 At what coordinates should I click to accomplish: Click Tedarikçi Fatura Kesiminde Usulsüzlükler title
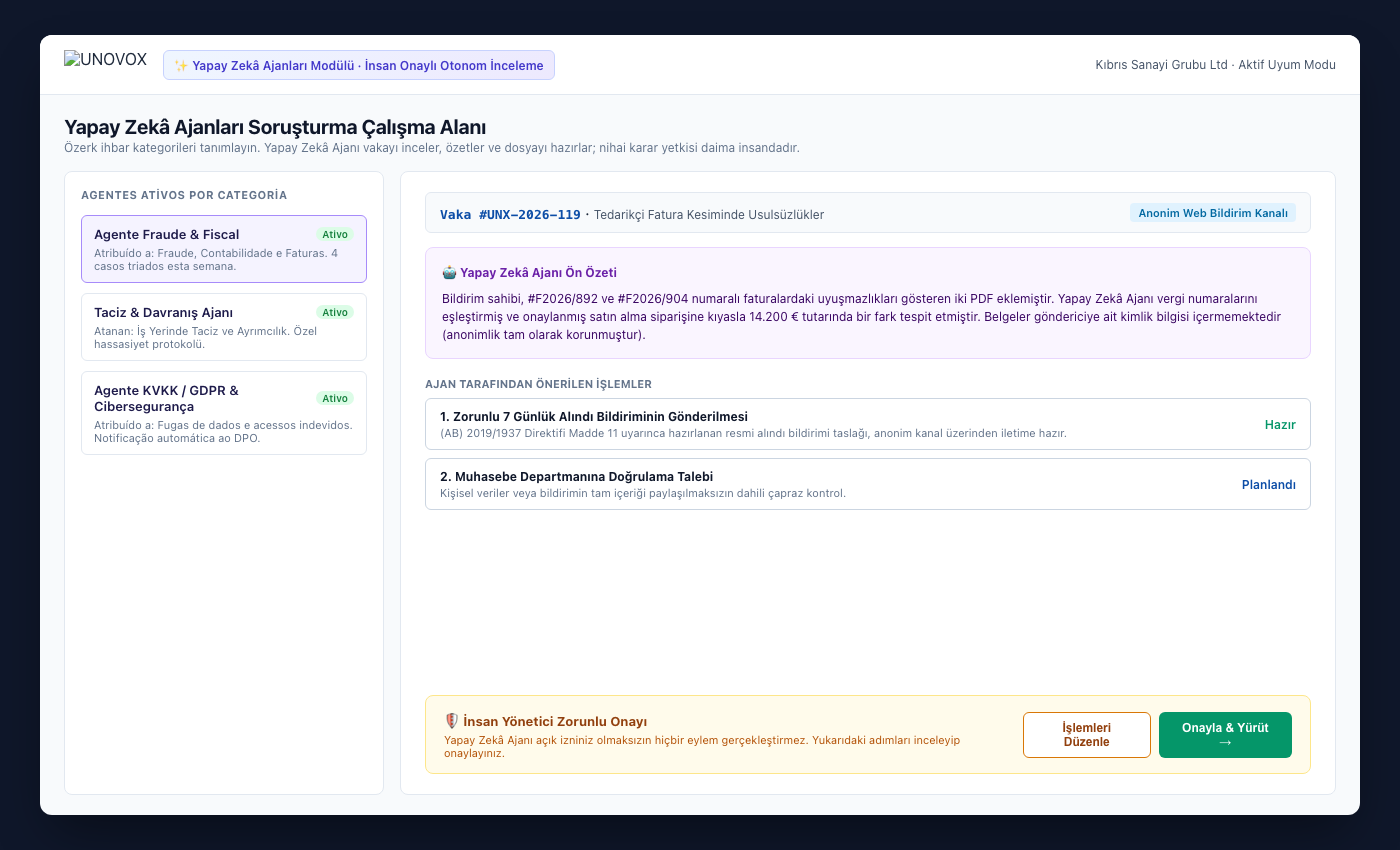[x=709, y=215]
